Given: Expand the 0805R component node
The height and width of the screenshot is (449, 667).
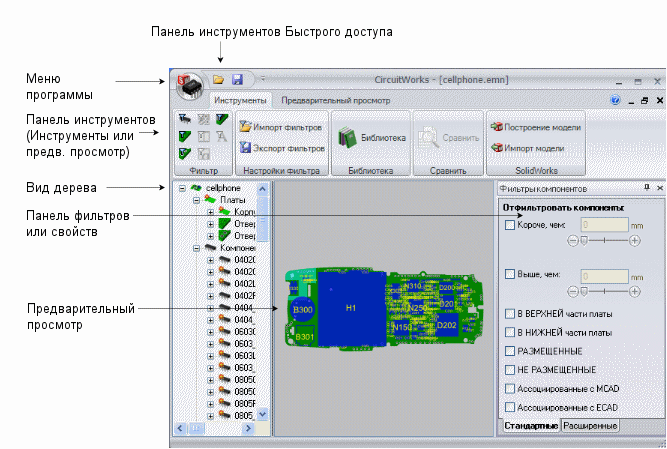Looking at the screenshot, I should [x=211, y=404].
